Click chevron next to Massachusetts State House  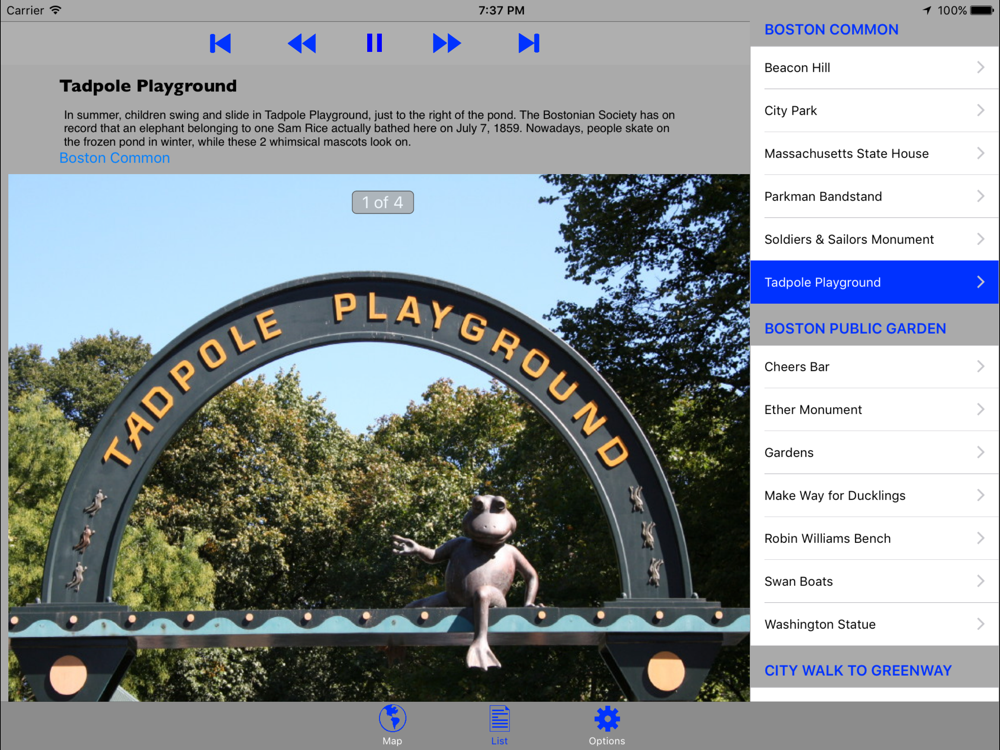tap(981, 152)
